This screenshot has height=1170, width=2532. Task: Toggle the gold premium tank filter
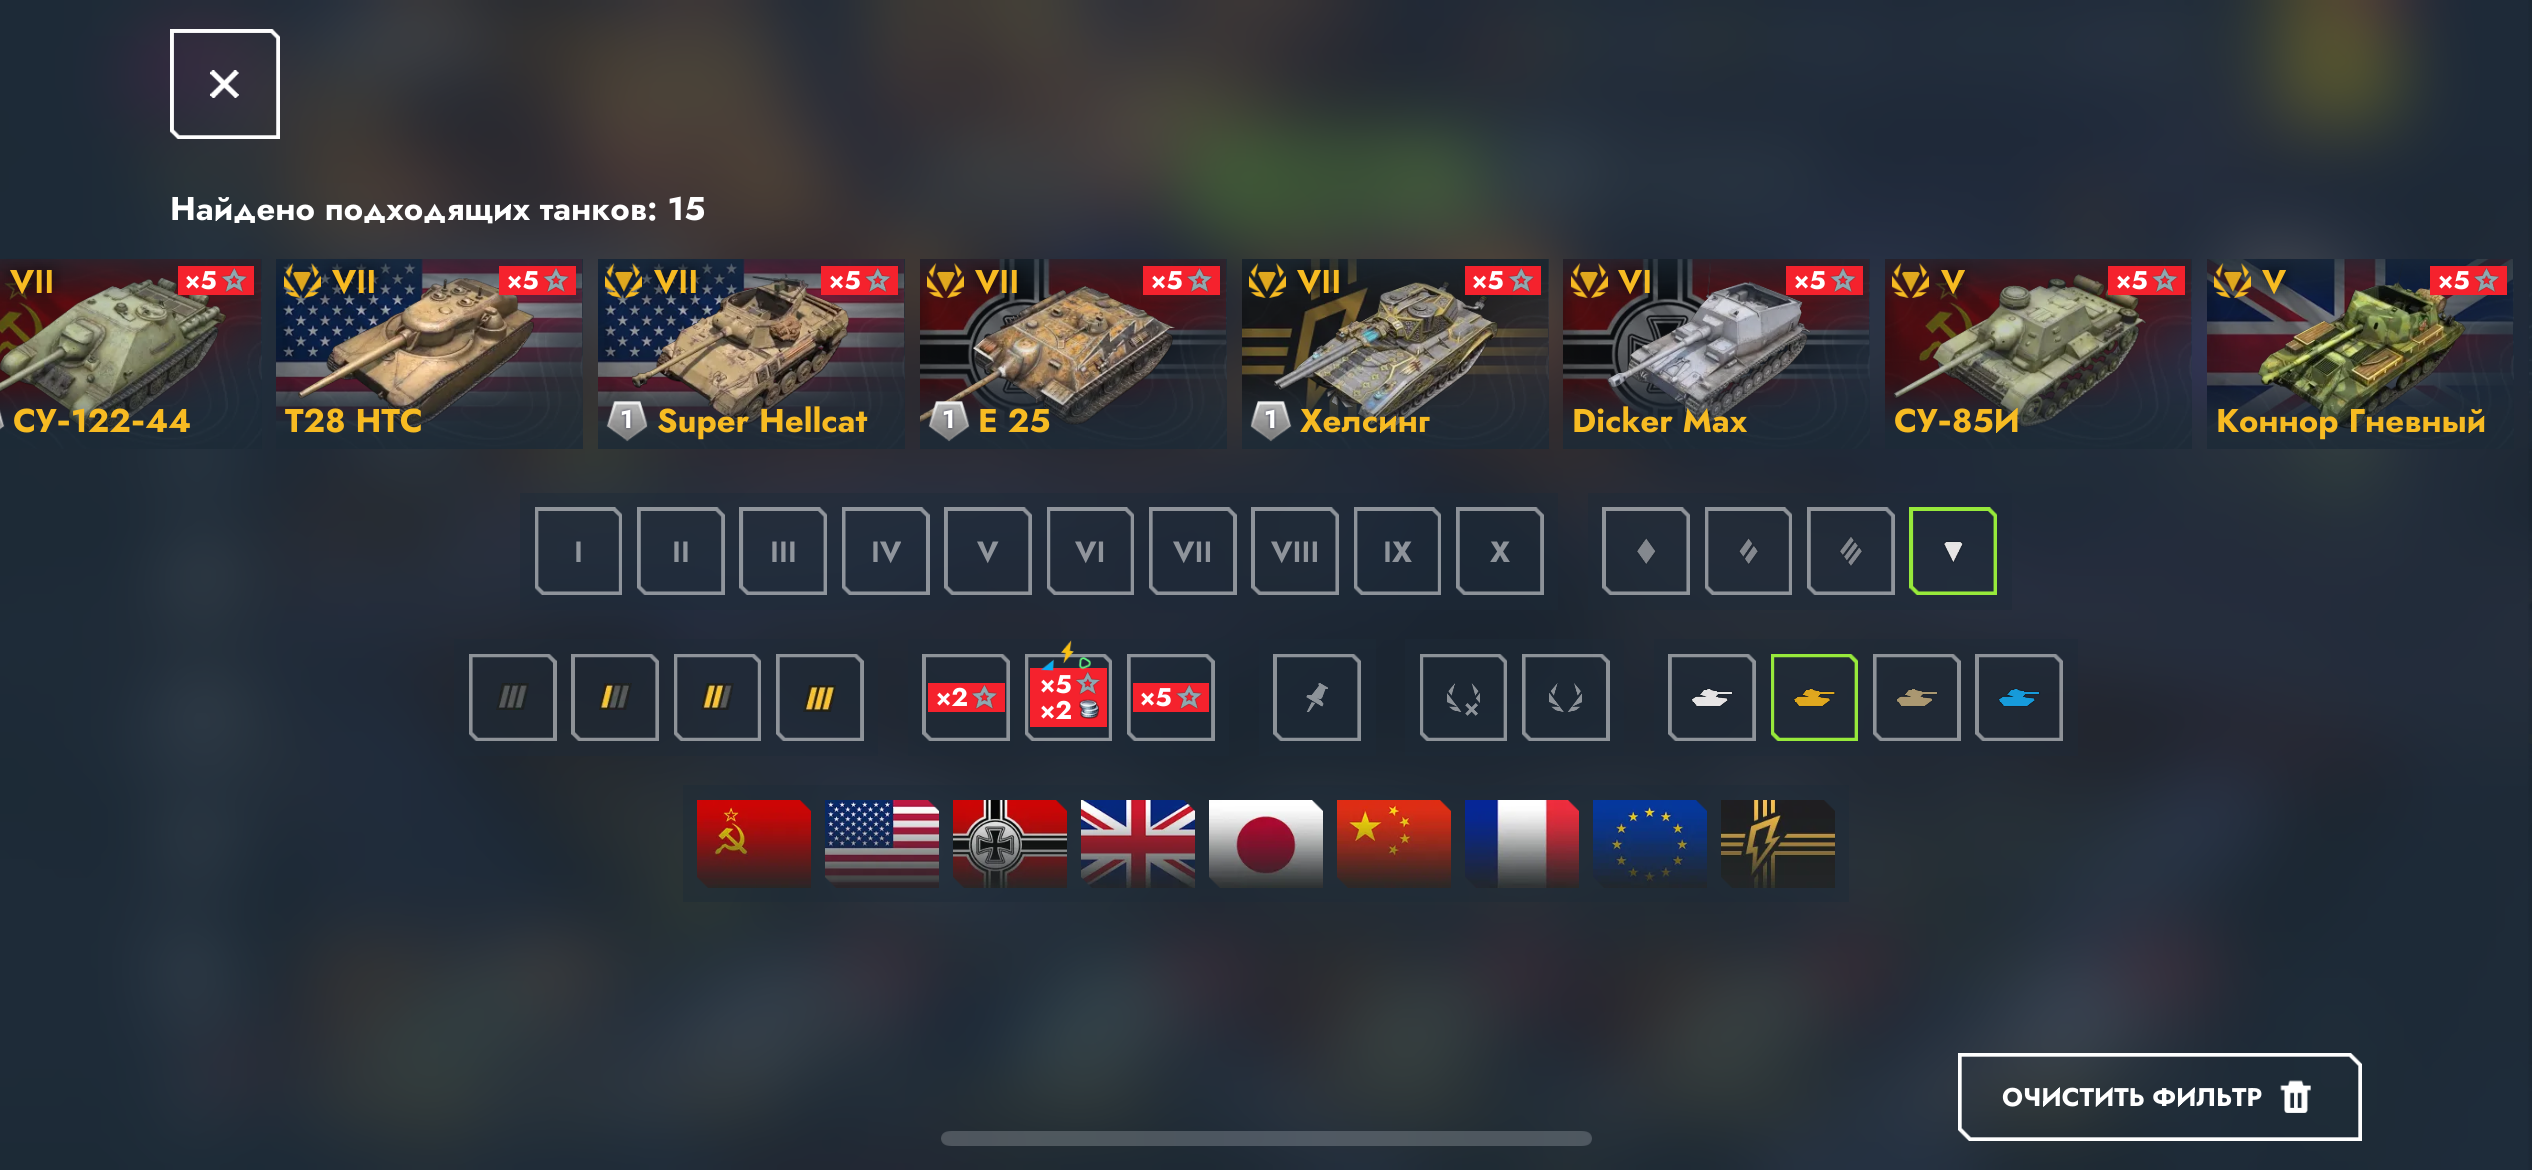pos(1814,697)
